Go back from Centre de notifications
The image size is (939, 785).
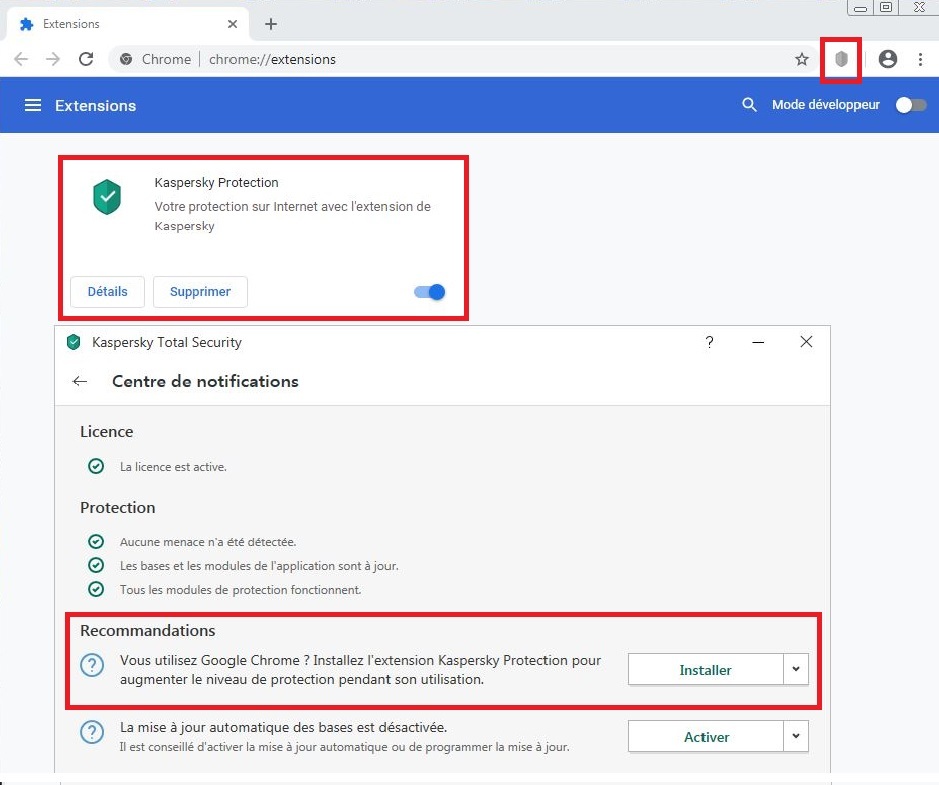(x=80, y=381)
